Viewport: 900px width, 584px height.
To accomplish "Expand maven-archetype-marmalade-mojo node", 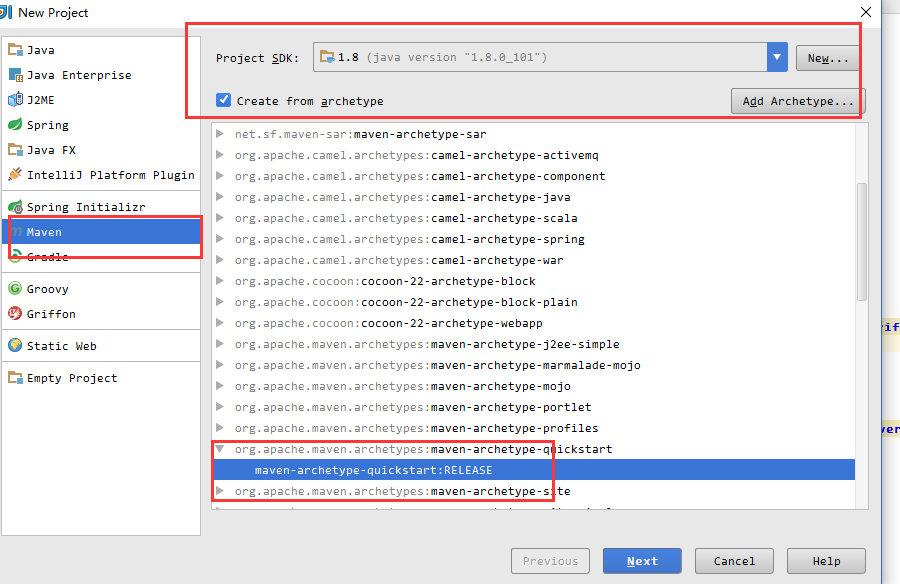I will pos(220,365).
